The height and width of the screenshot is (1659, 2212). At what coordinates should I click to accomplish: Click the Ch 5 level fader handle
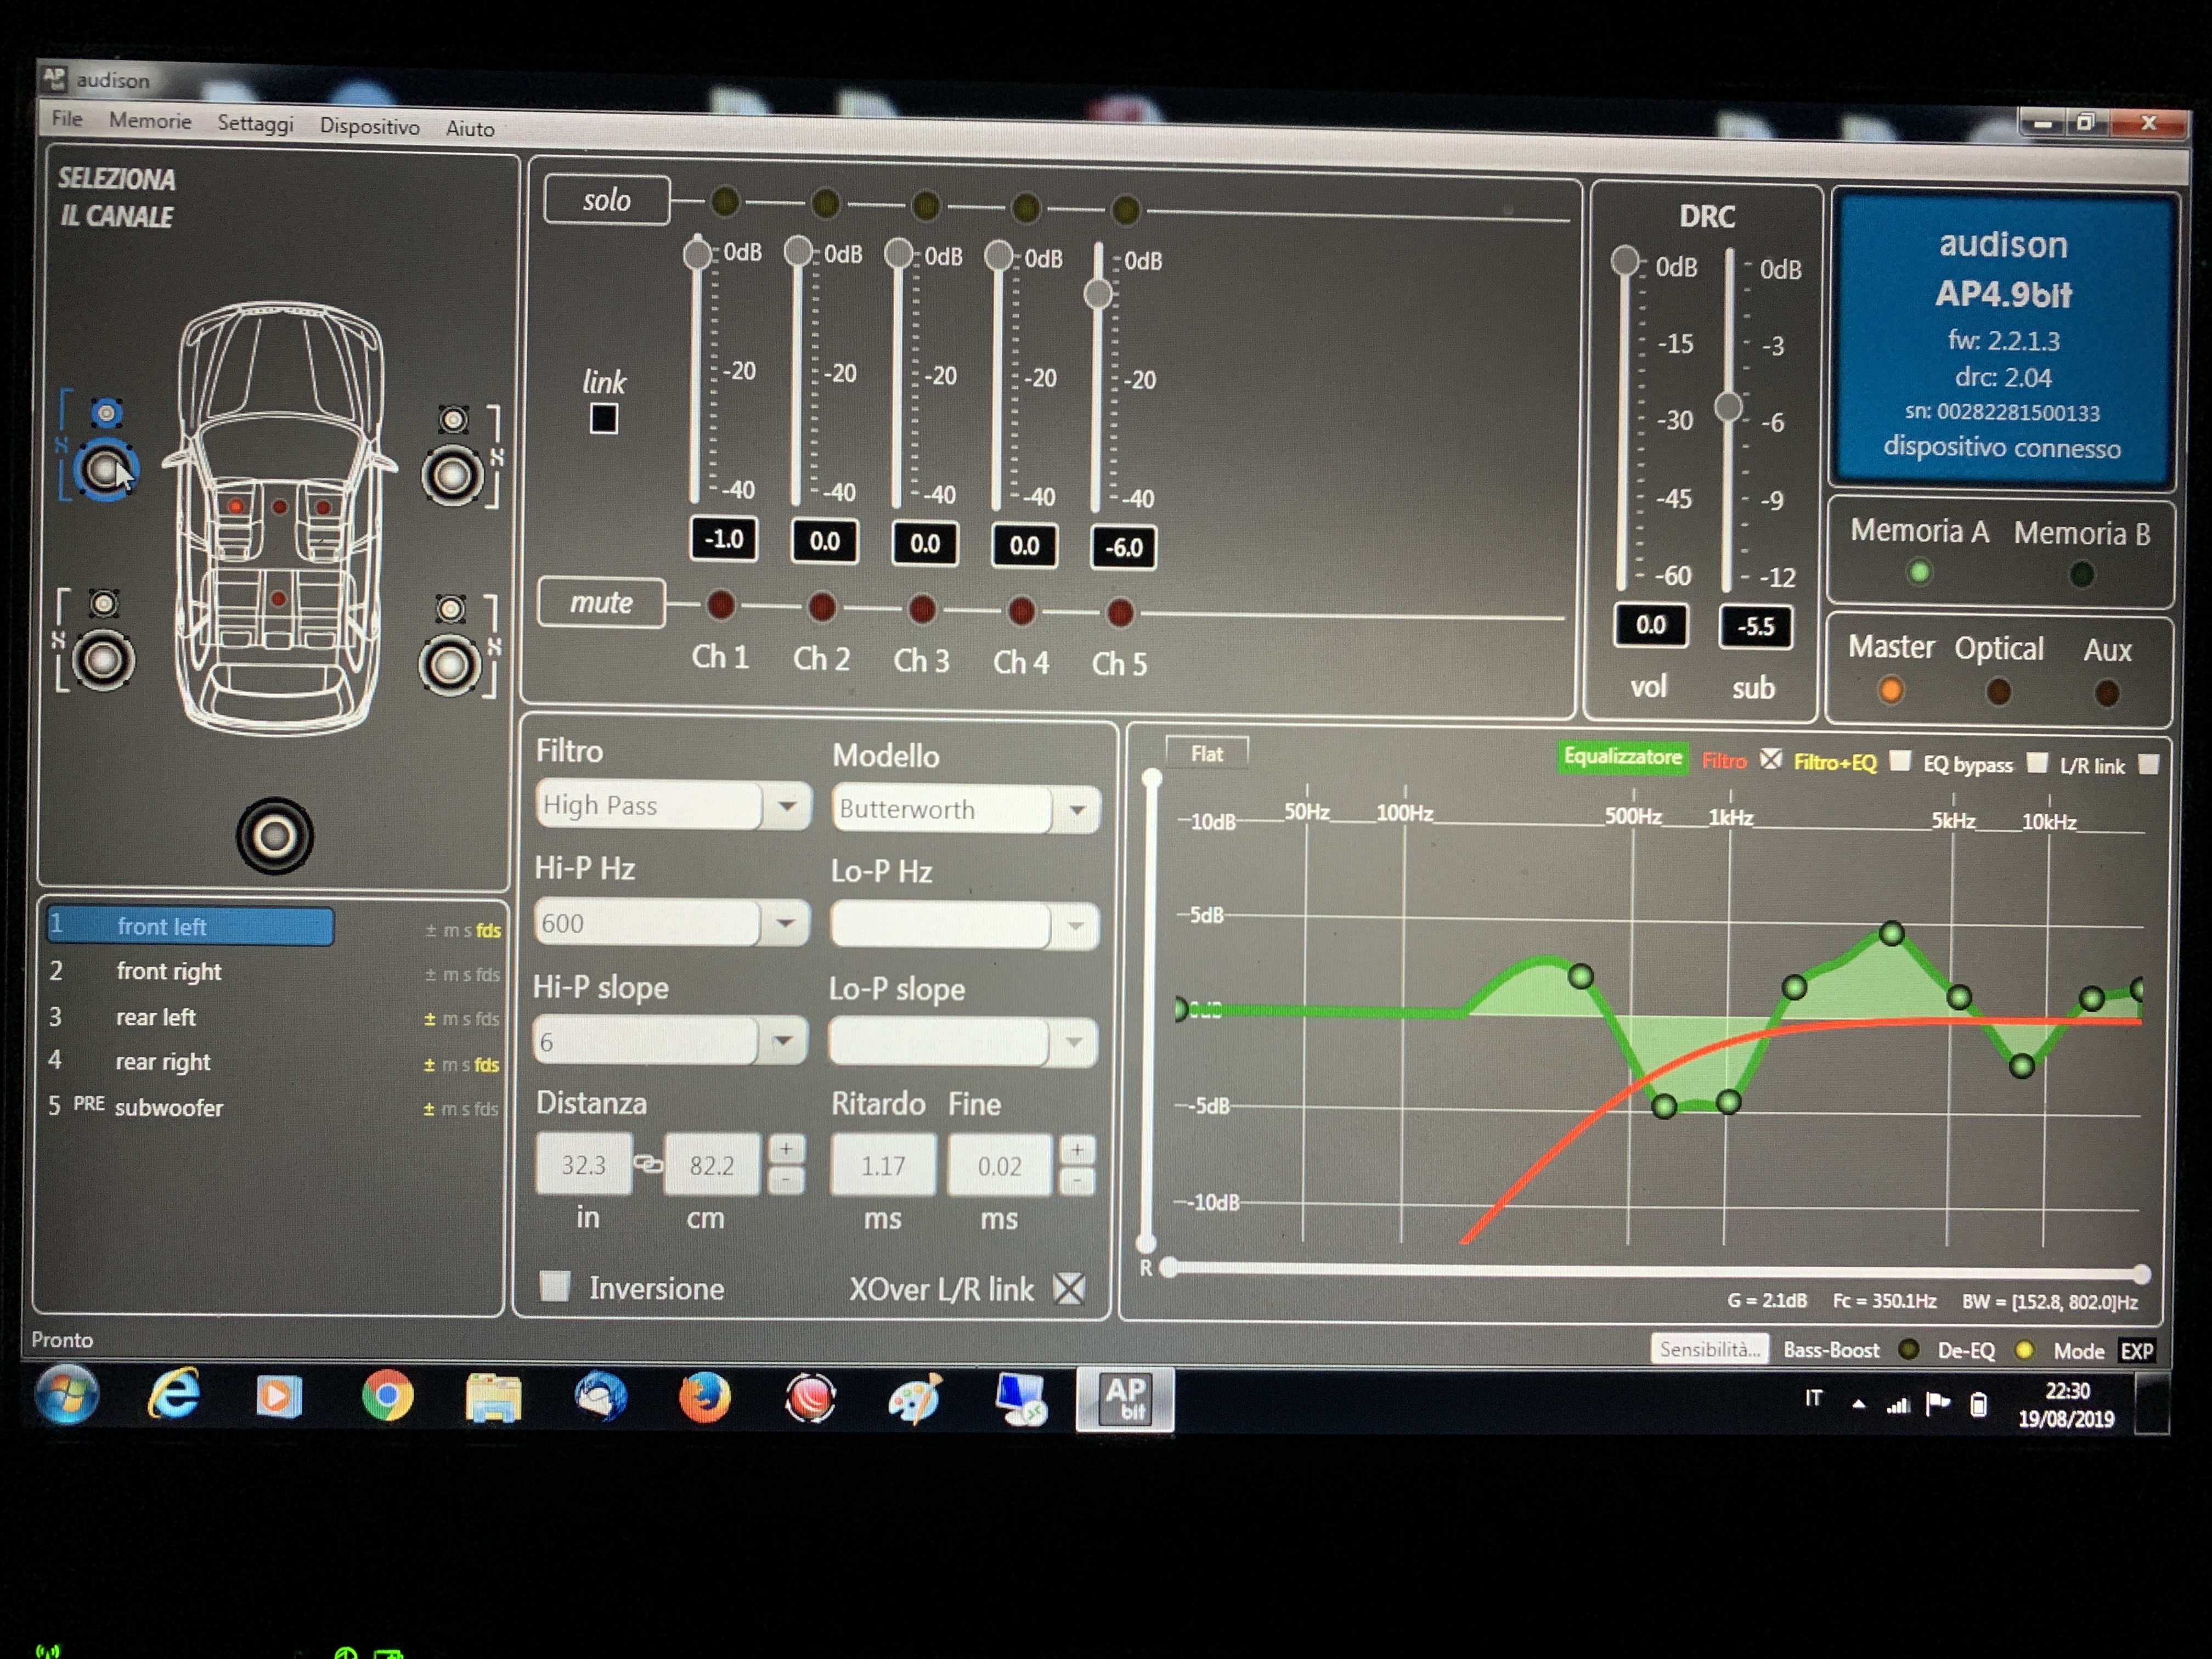(1098, 293)
